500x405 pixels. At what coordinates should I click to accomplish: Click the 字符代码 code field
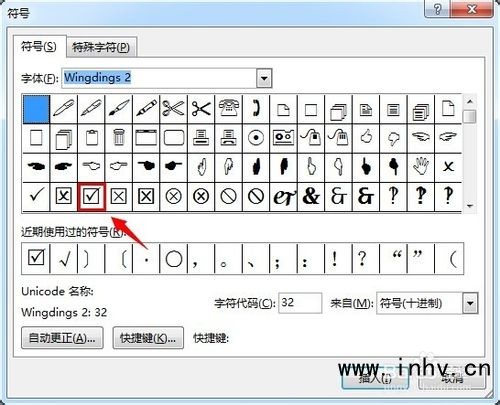coord(300,303)
